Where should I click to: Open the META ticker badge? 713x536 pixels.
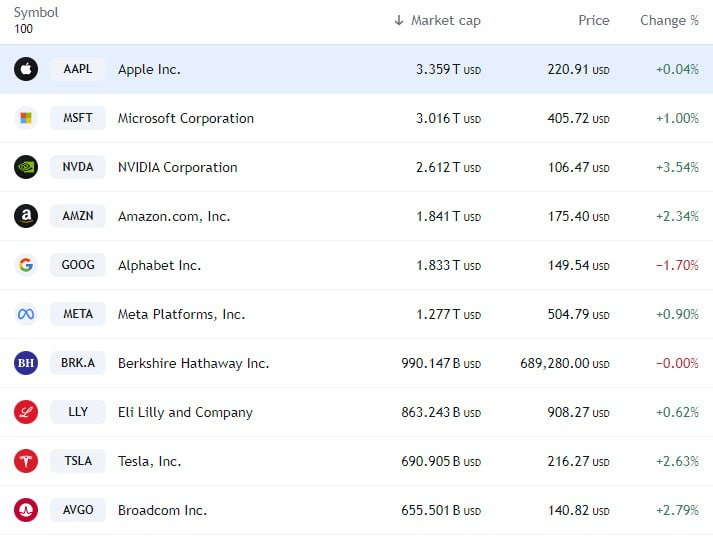[x=78, y=314]
